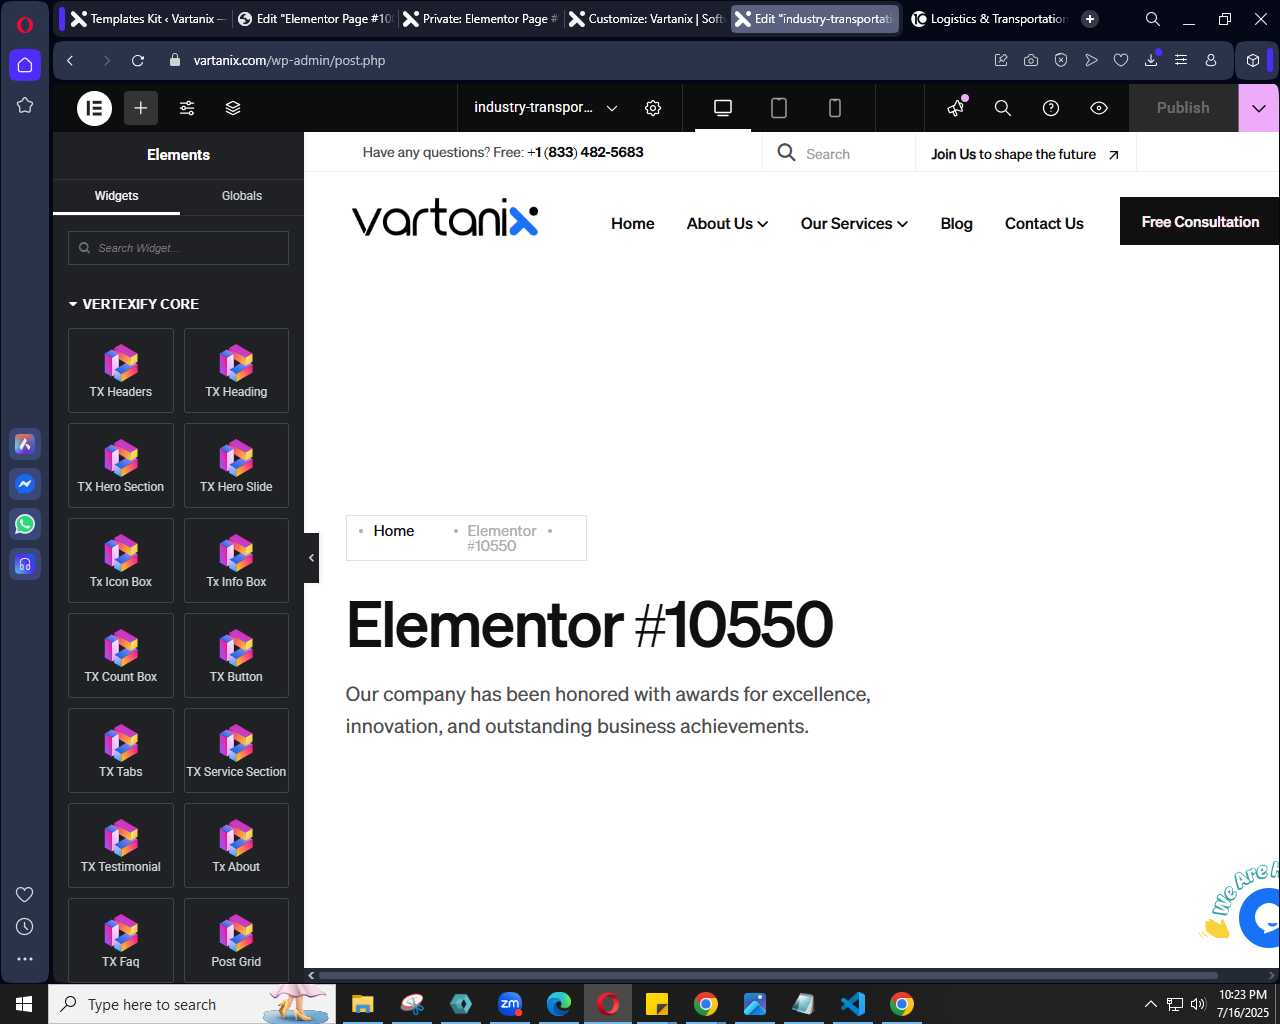Select the Tx Icon Box widget
This screenshot has width=1280, height=1024.
(121, 561)
